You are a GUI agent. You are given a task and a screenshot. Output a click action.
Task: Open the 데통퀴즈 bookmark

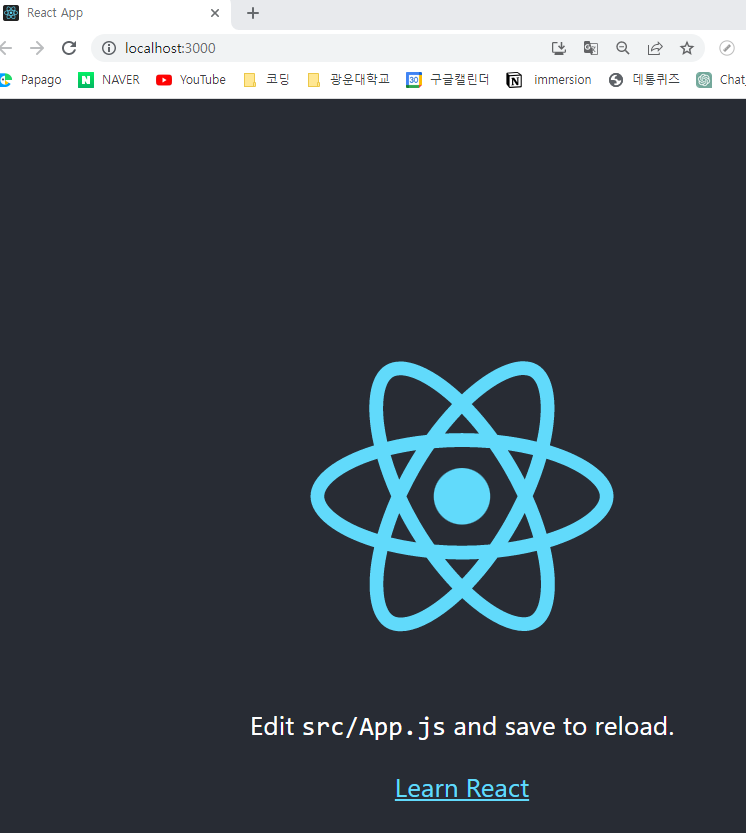coord(645,80)
